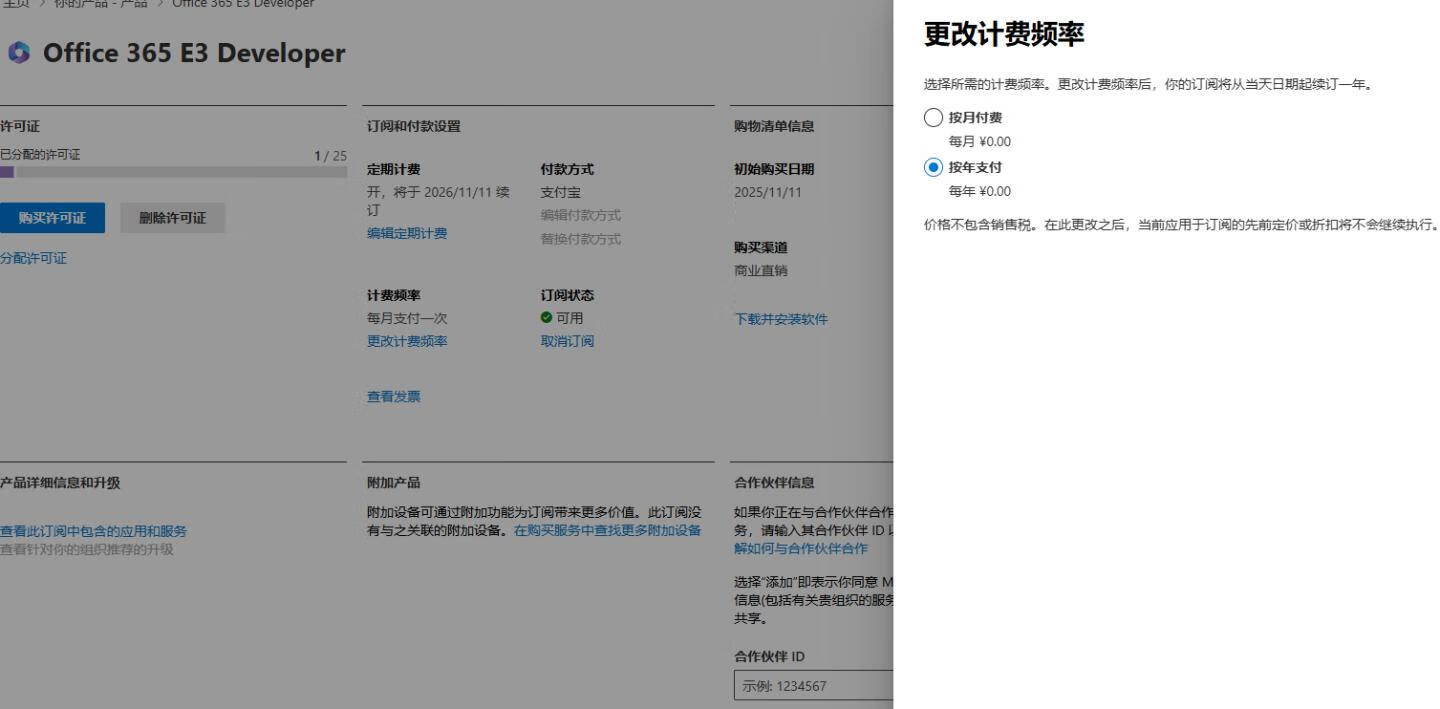Click the assigned licenses progress bar
The image size is (1440, 709).
(173, 172)
